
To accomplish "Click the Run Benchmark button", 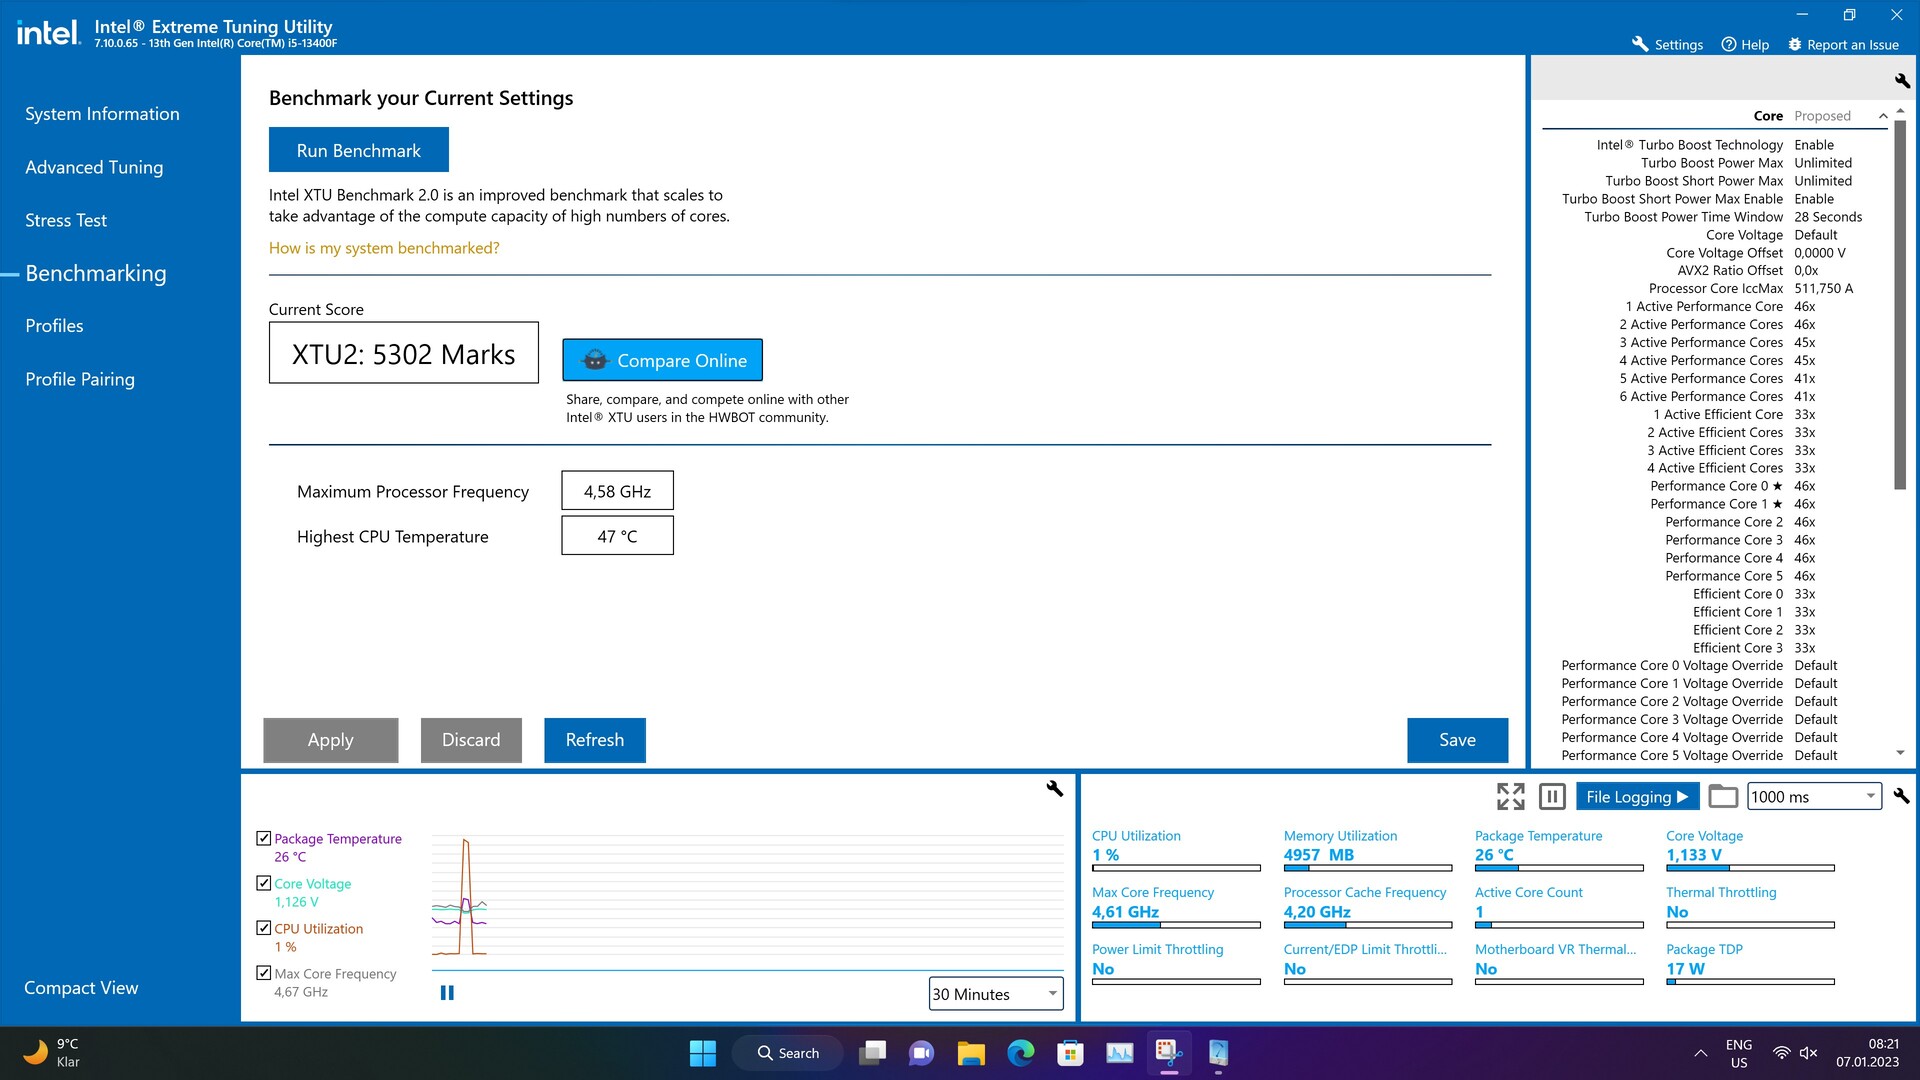I will (x=358, y=150).
